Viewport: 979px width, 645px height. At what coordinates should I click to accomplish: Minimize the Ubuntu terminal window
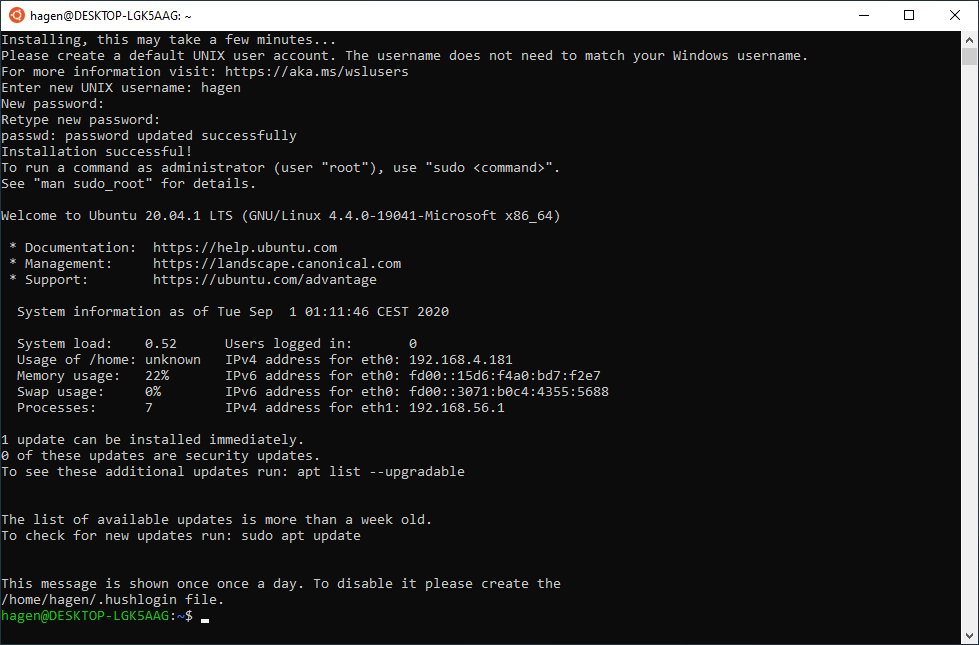pyautogui.click(x=864, y=16)
